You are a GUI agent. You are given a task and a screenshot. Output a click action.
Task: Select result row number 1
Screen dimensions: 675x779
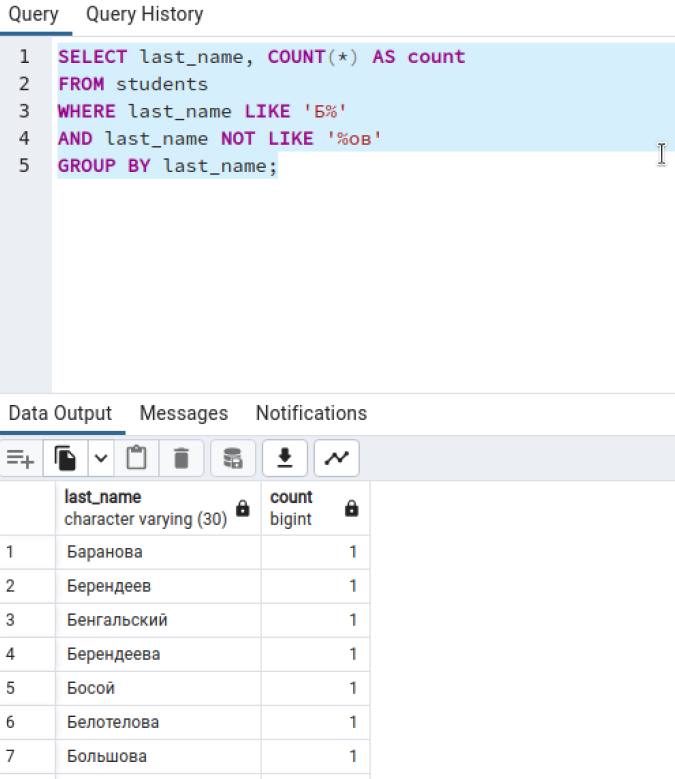click(27, 552)
